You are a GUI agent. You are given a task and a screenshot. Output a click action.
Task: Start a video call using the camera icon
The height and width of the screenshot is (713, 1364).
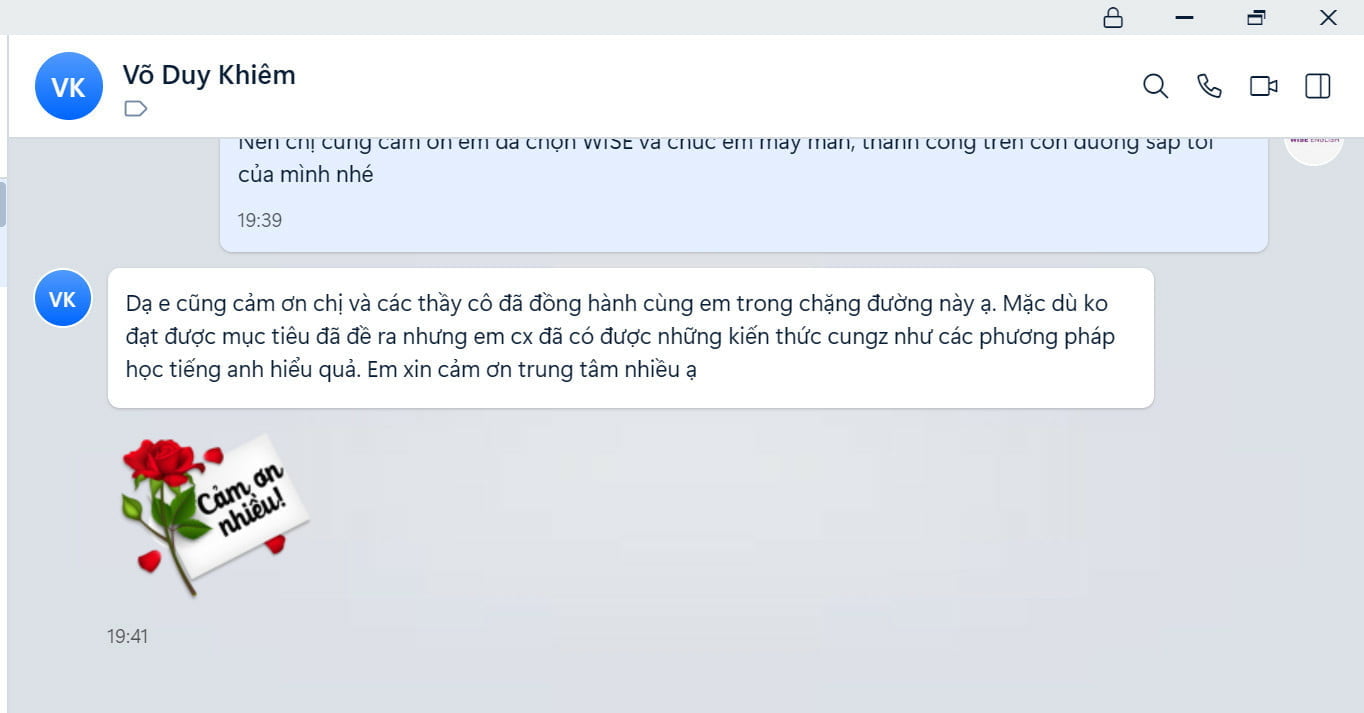coord(1264,86)
